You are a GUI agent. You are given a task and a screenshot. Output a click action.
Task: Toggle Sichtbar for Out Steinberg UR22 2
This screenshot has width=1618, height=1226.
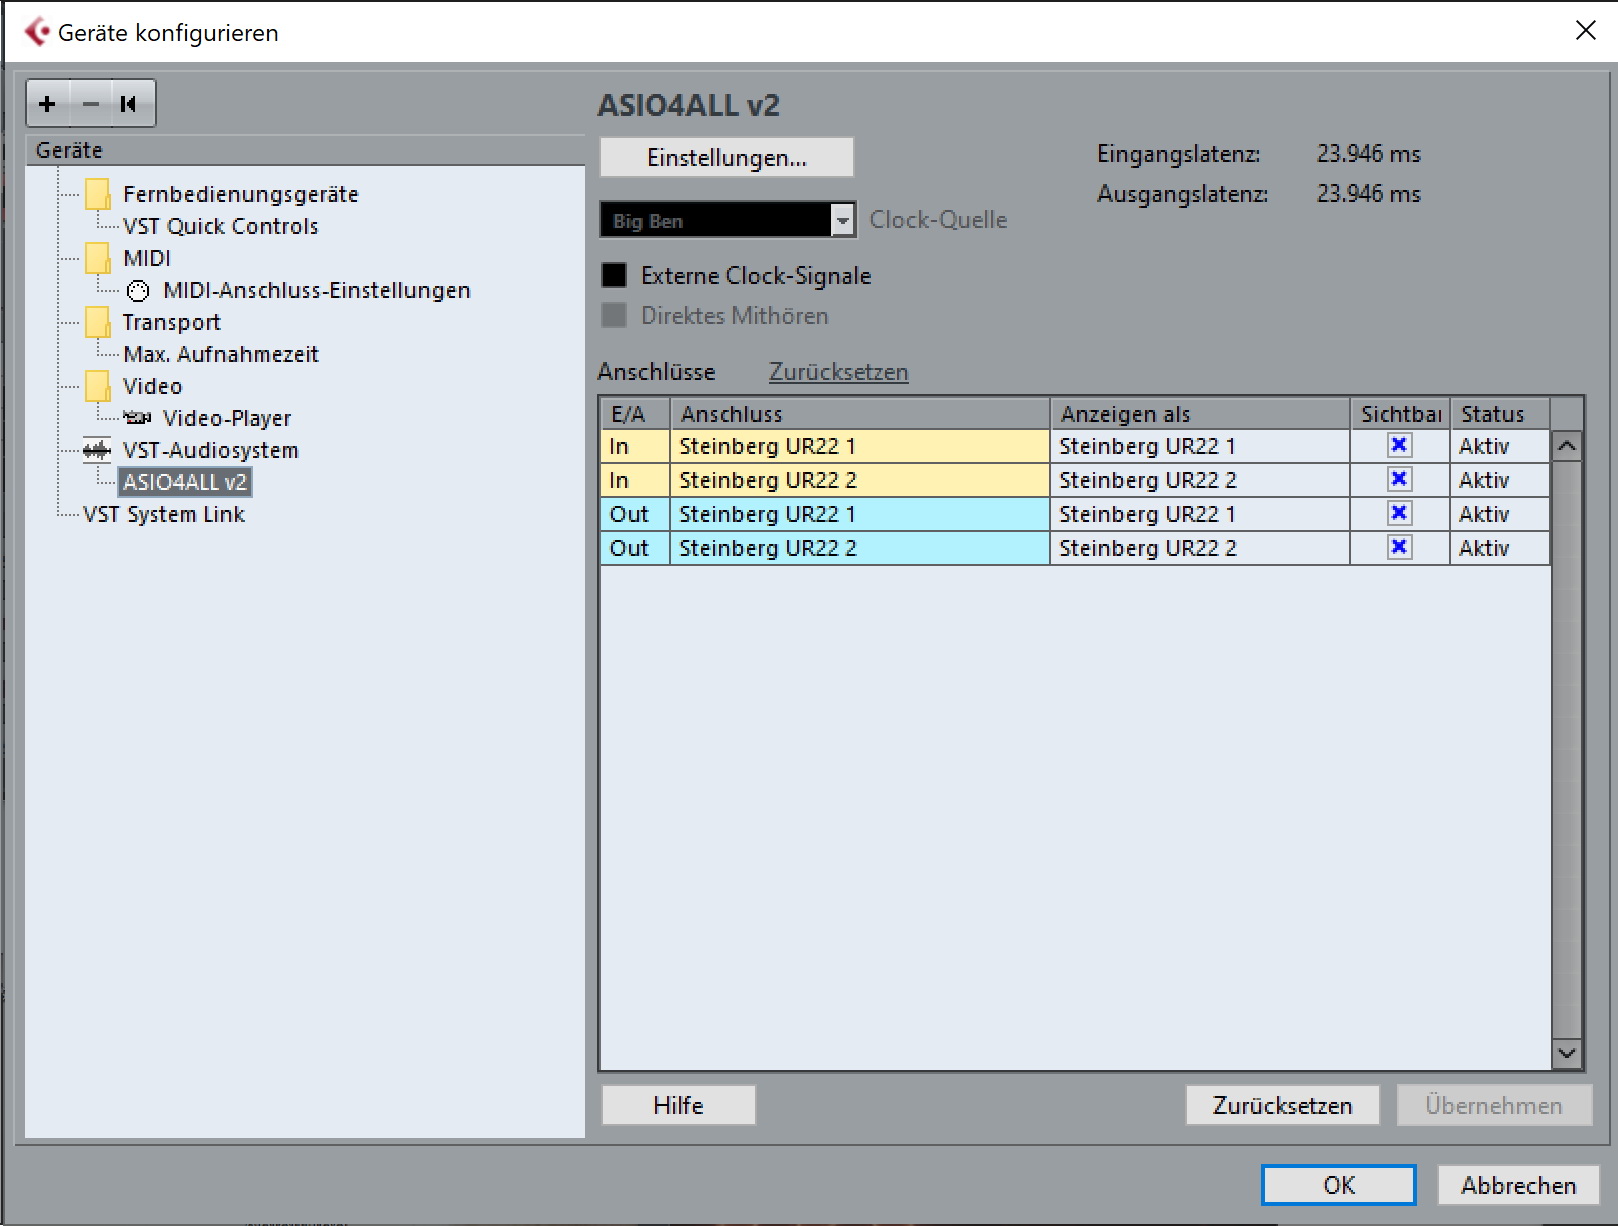pos(1399,548)
